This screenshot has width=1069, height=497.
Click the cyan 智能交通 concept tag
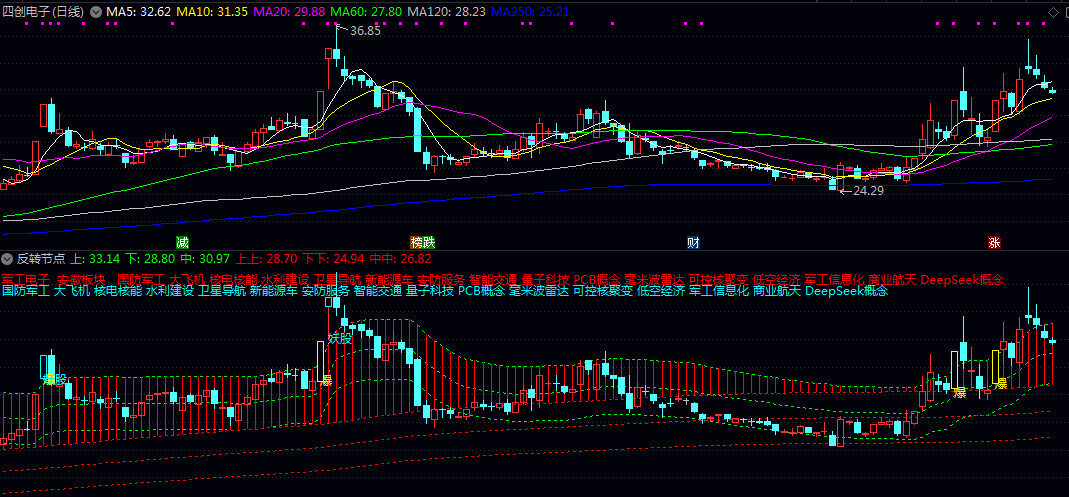[378, 291]
